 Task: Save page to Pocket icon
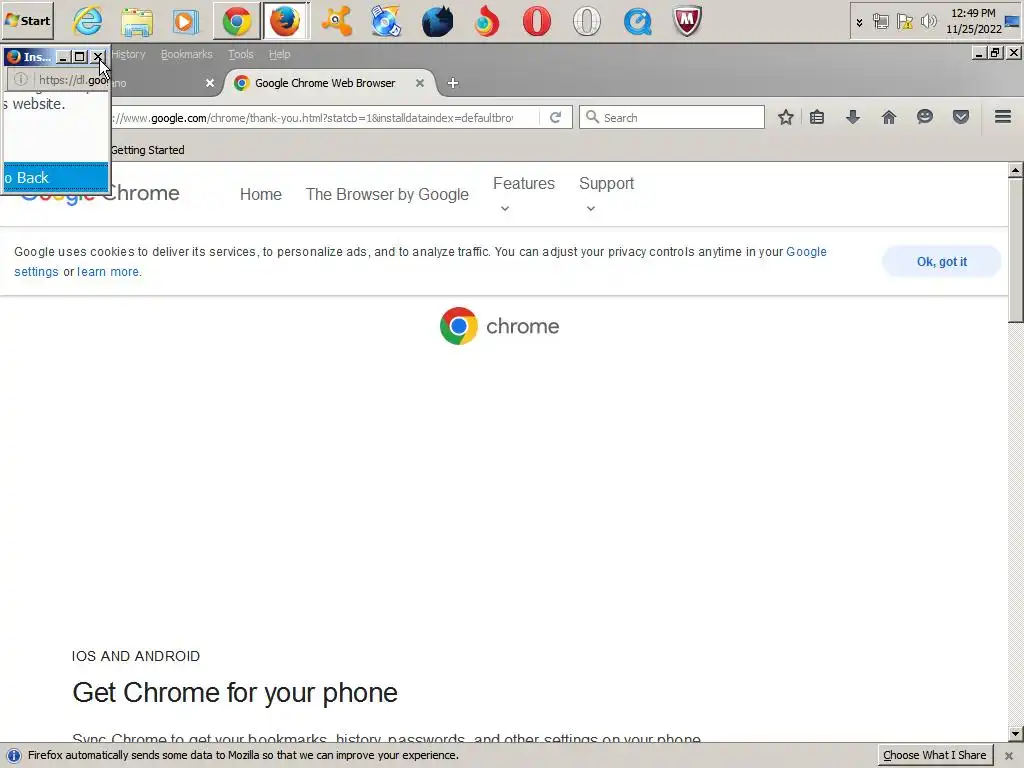961,118
